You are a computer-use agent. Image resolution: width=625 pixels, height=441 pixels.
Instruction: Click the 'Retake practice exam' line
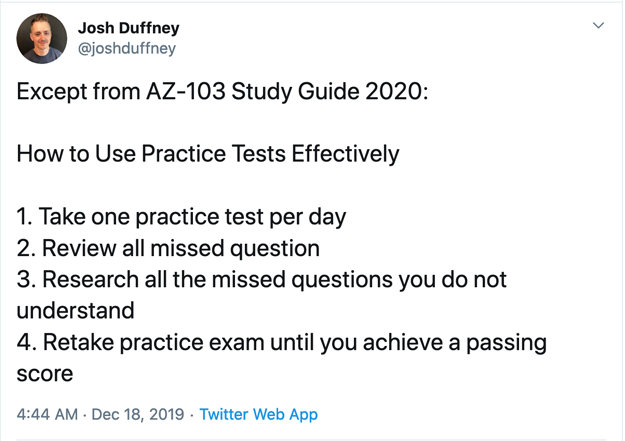[x=282, y=342]
